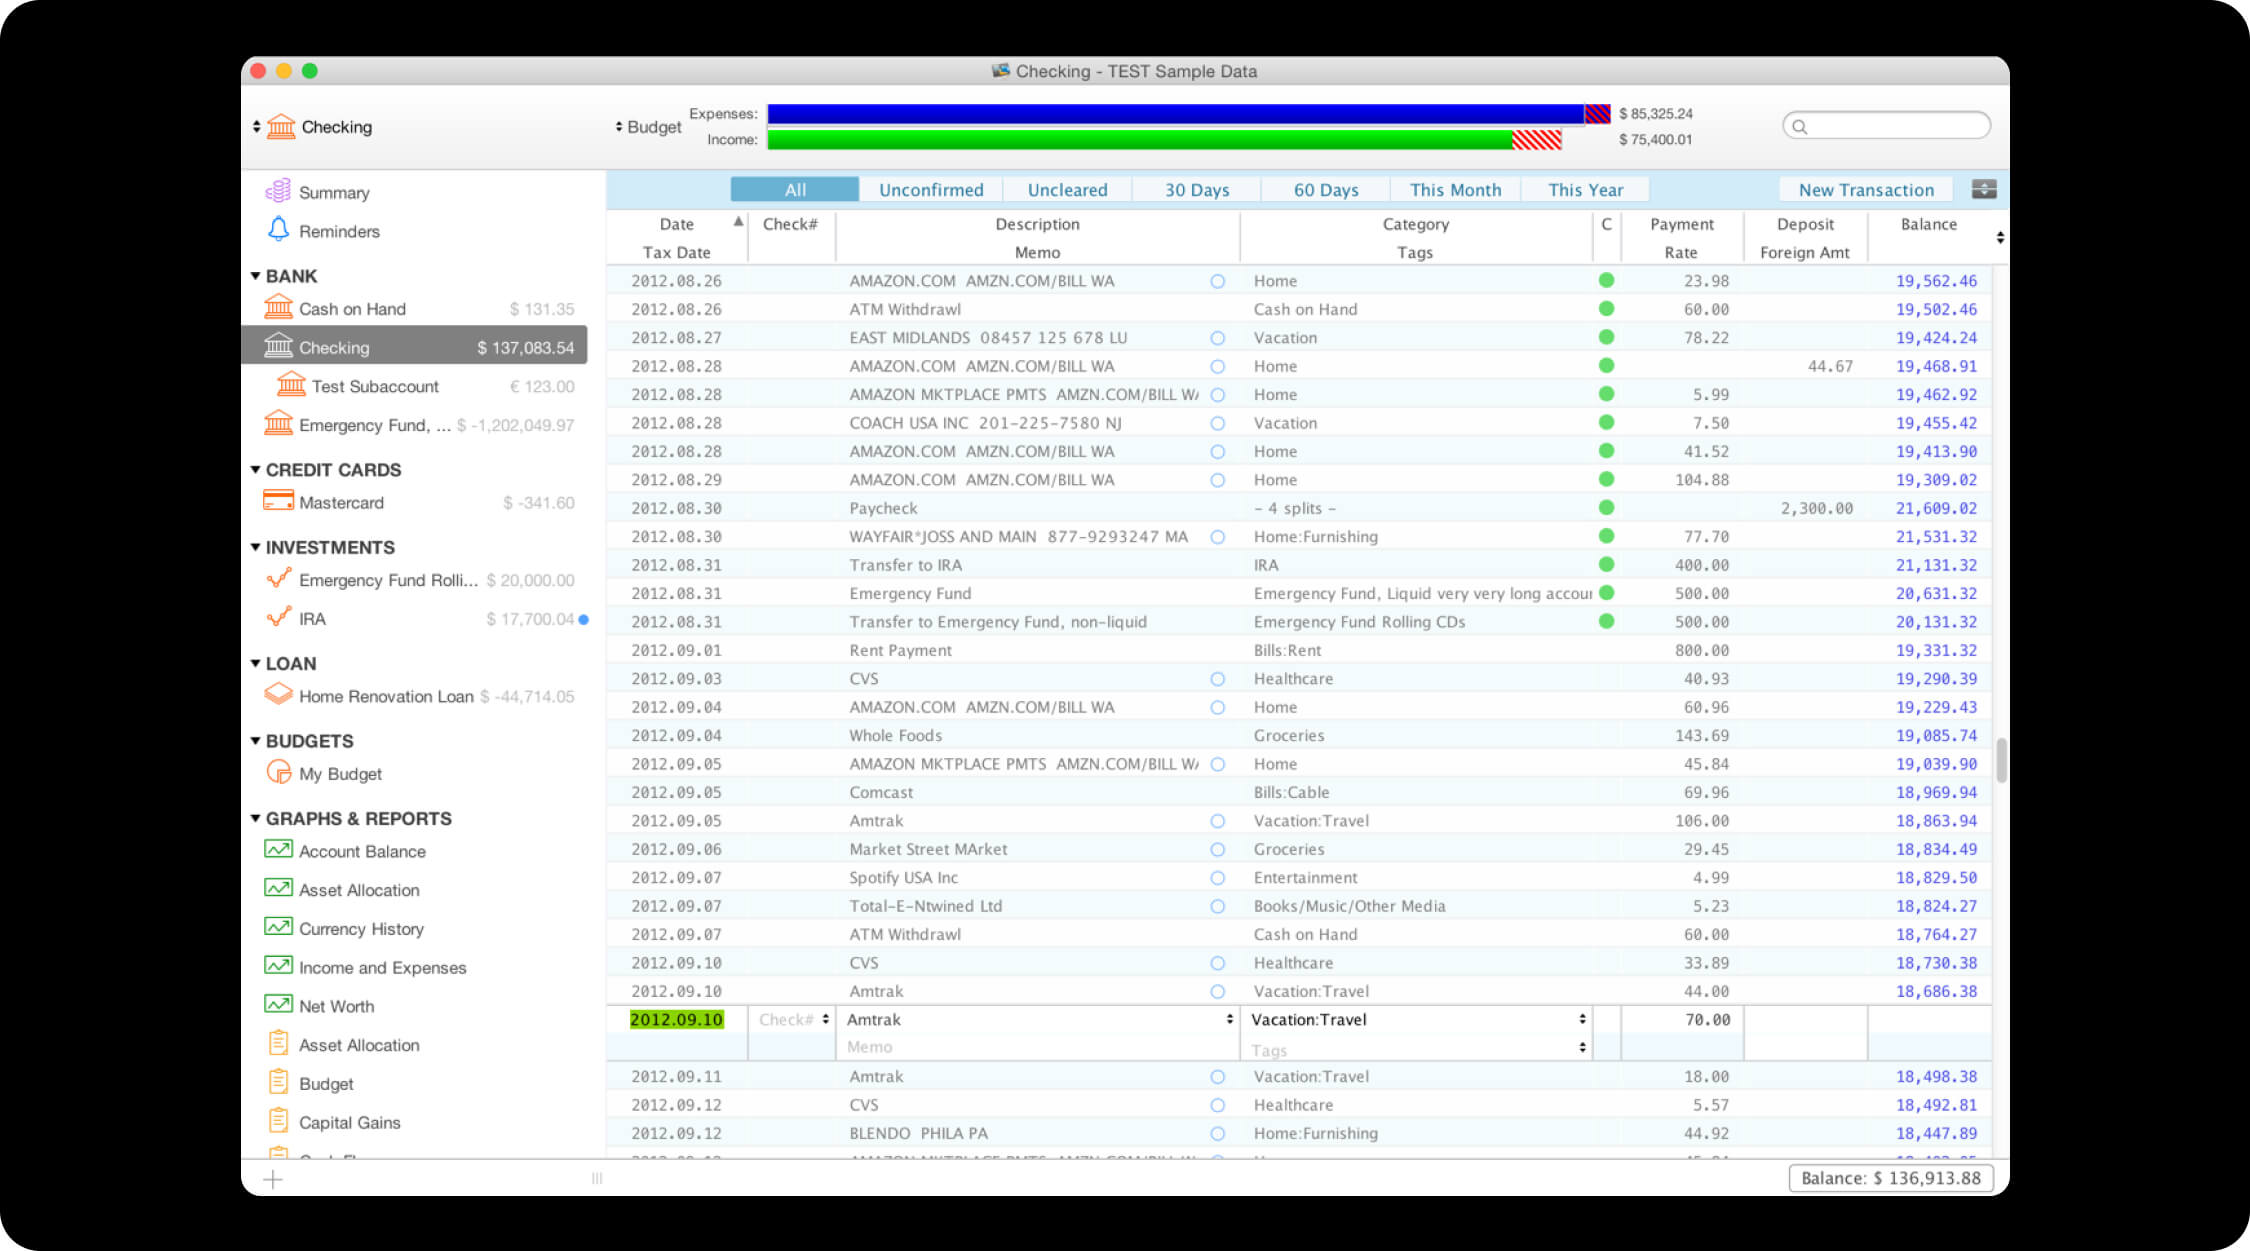This screenshot has width=2250, height=1251.
Task: Open the Capital Gains report icon
Action: pyautogui.click(x=278, y=1121)
